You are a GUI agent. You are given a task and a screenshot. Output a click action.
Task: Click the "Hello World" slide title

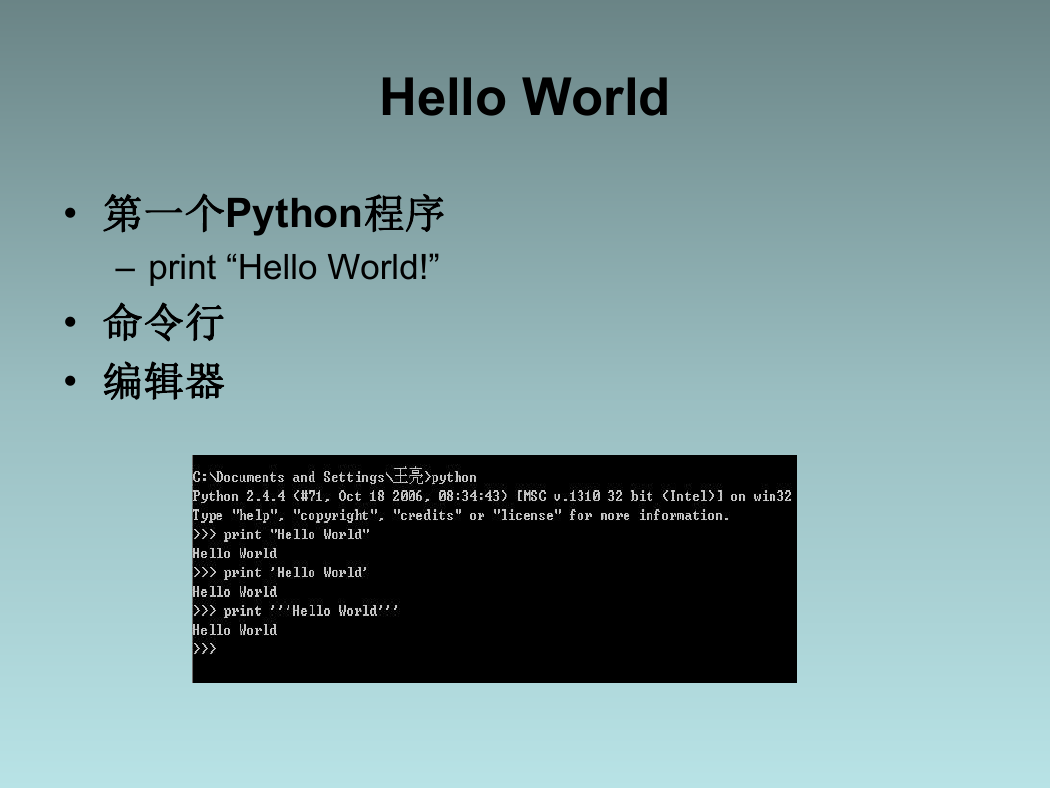coord(524,97)
